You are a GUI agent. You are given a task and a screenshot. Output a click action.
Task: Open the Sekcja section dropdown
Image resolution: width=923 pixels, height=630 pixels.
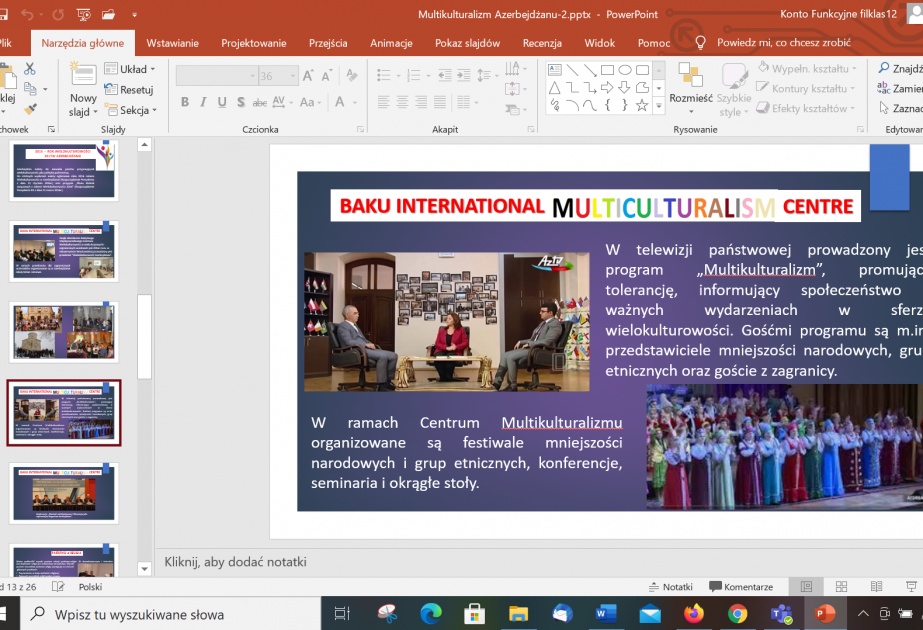(131, 110)
